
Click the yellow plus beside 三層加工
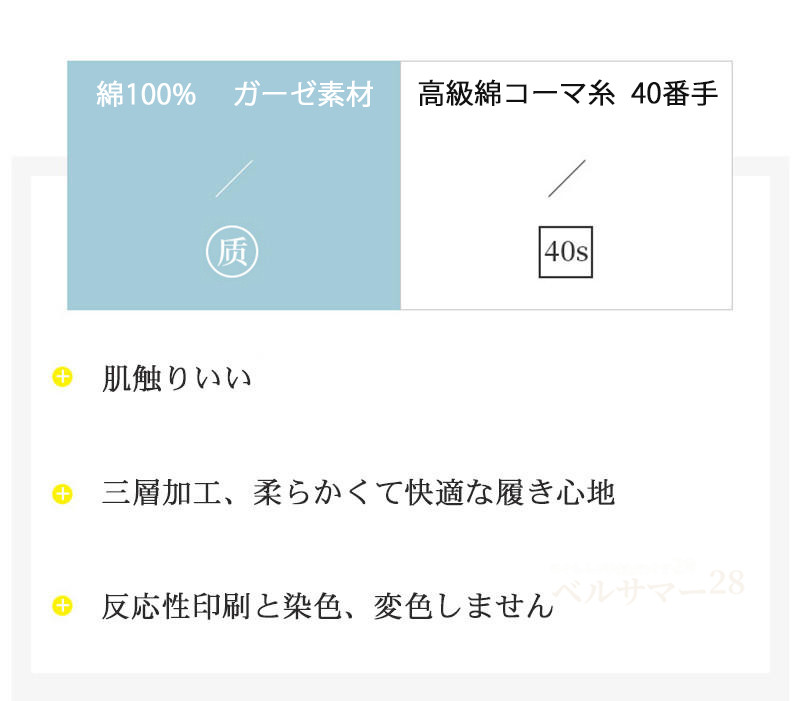[63, 493]
